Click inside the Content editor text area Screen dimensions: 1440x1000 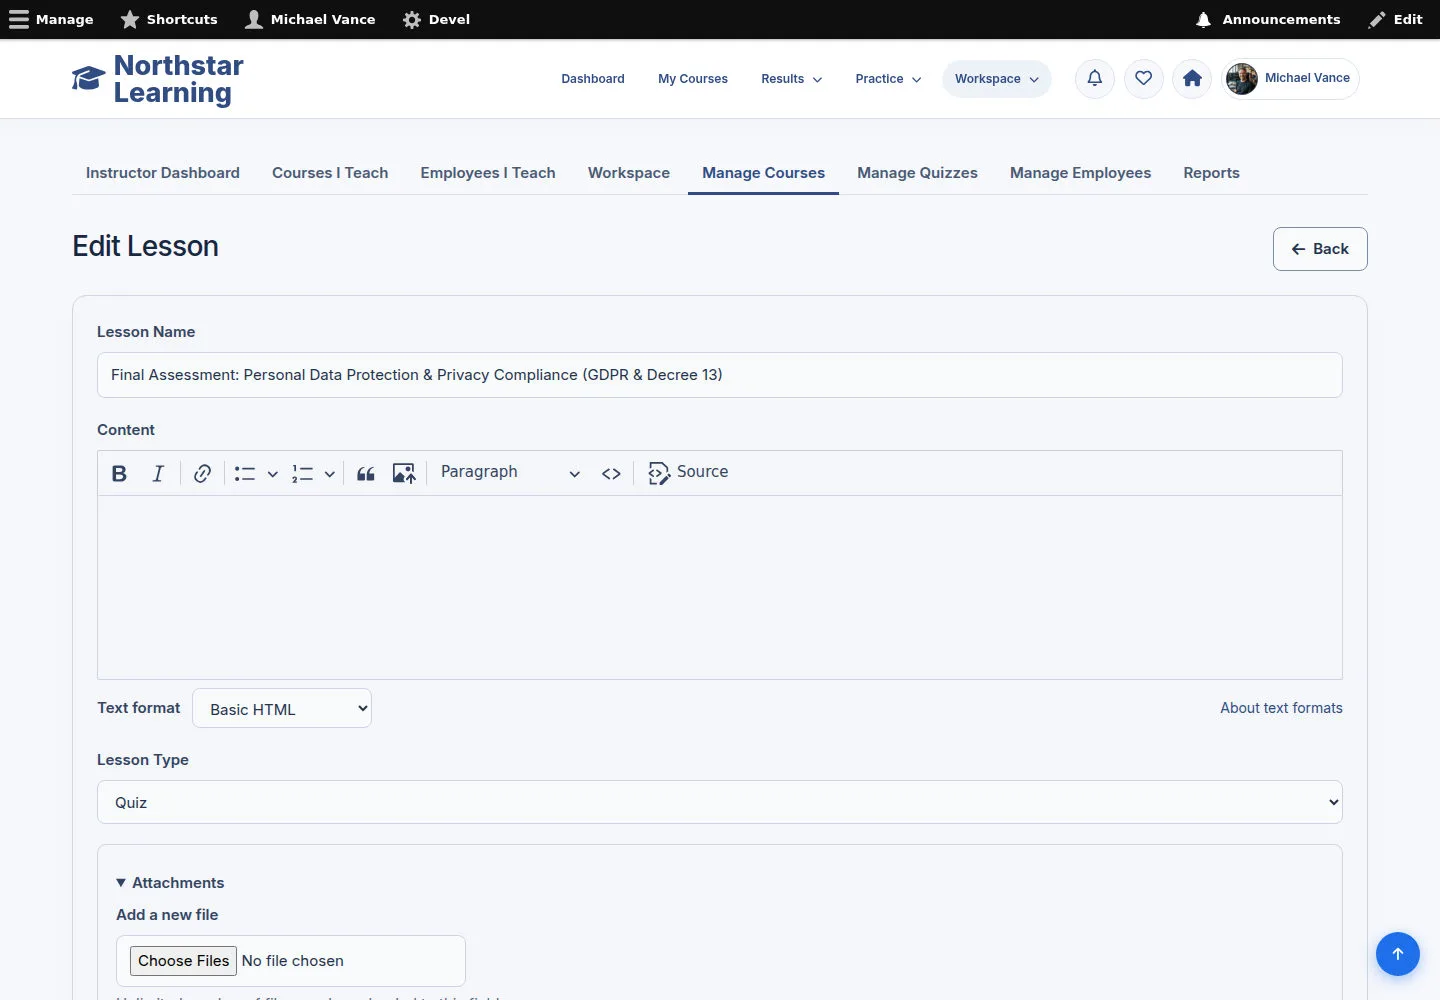coord(720,587)
